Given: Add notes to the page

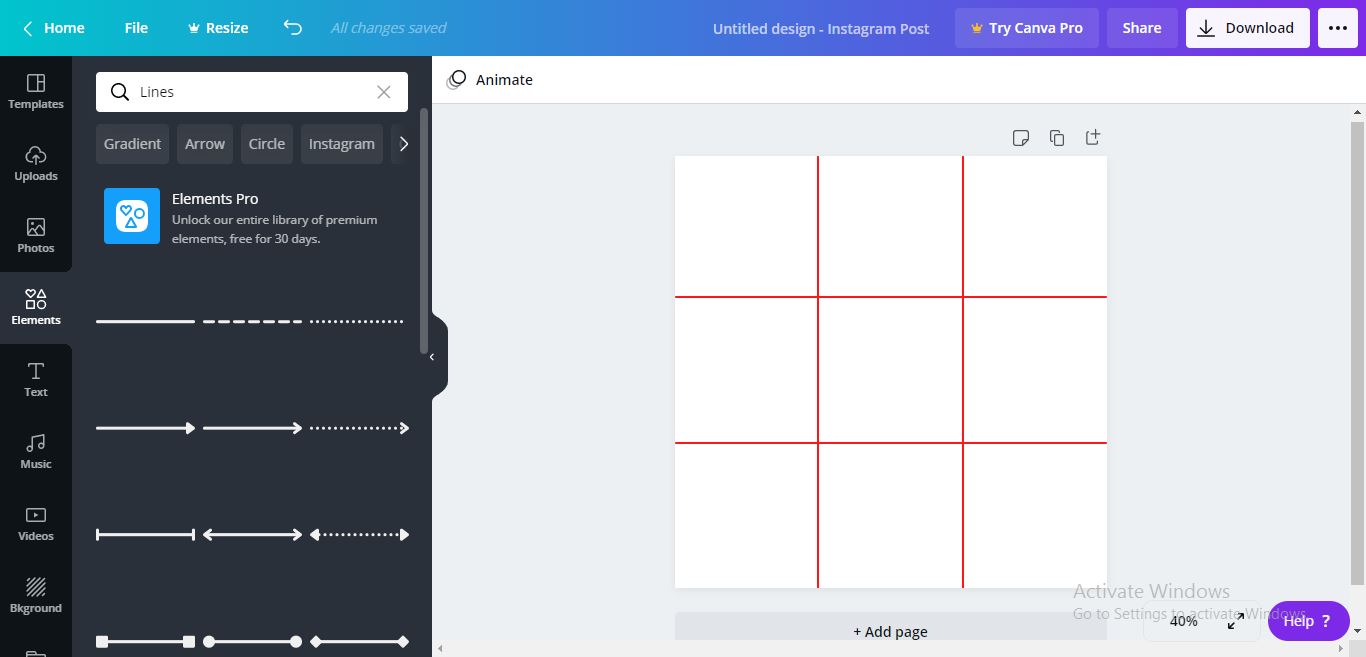Looking at the screenshot, I should [x=1021, y=137].
